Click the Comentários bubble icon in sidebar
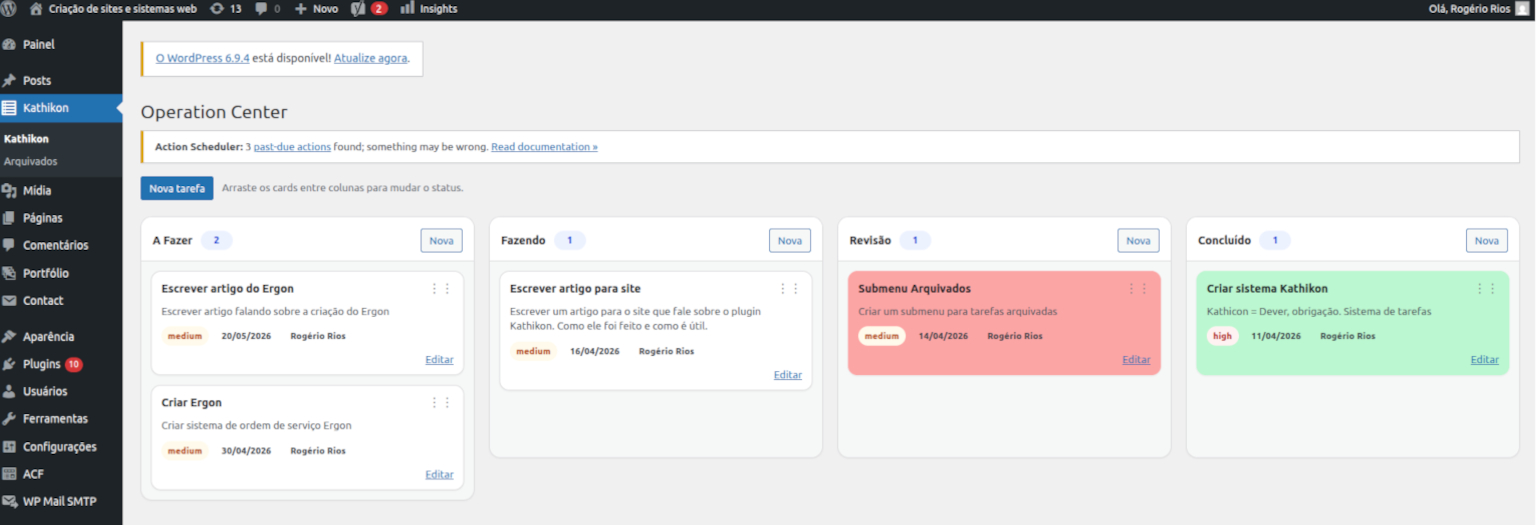The width and height of the screenshot is (1536, 525). [x=9, y=245]
